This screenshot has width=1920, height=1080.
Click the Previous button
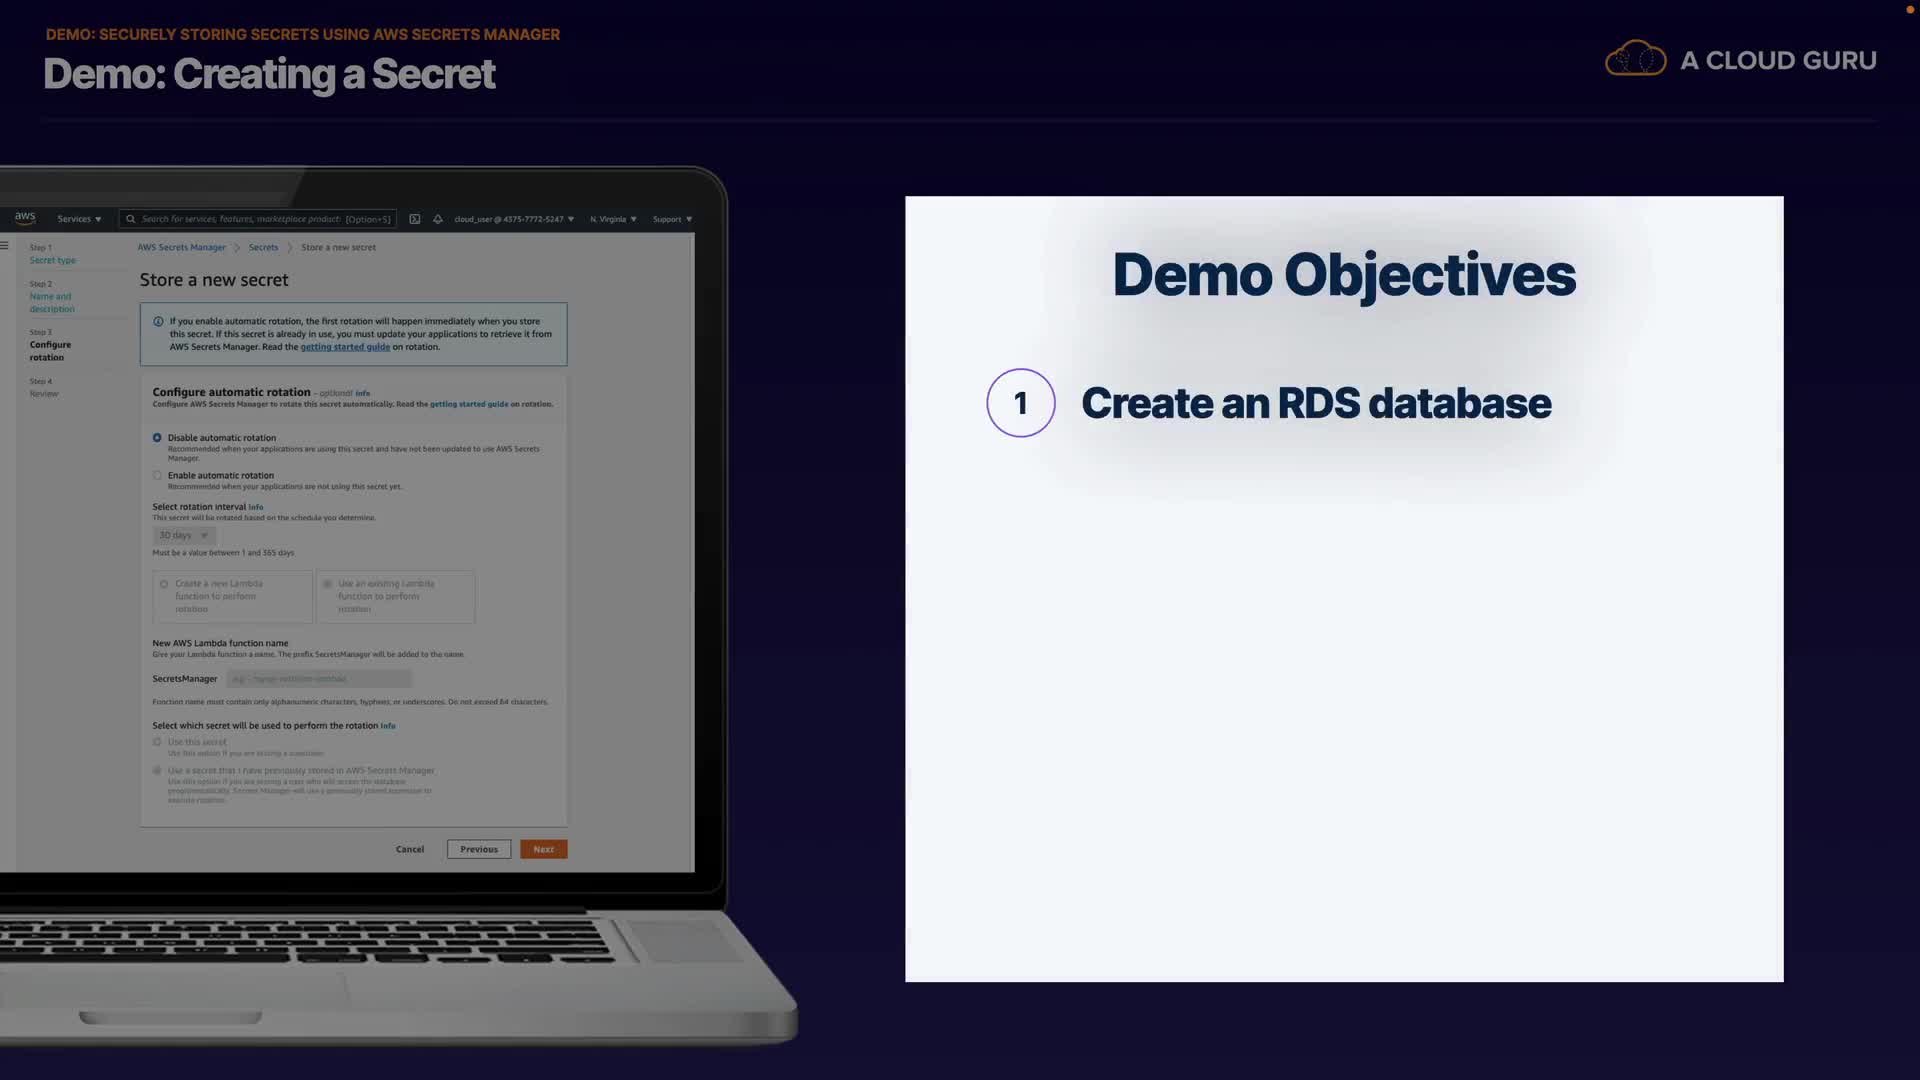[x=479, y=849]
